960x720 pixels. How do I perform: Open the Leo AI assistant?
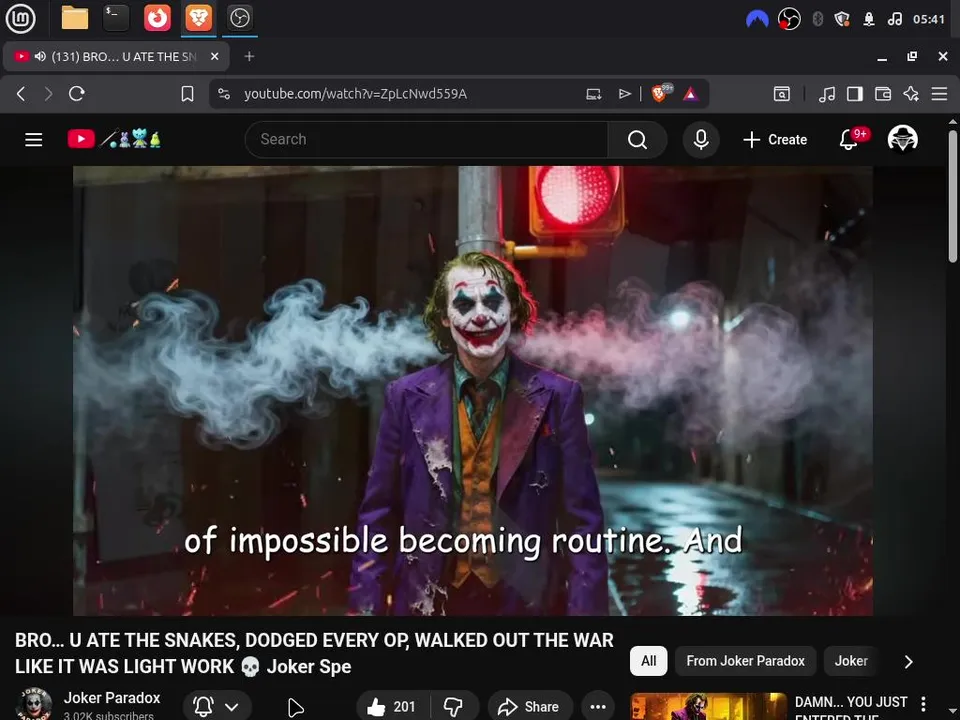pyautogui.click(x=911, y=94)
